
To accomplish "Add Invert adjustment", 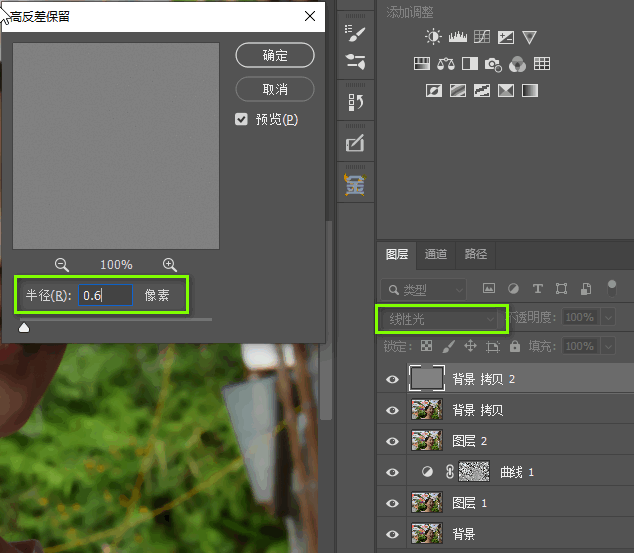I will pyautogui.click(x=434, y=91).
